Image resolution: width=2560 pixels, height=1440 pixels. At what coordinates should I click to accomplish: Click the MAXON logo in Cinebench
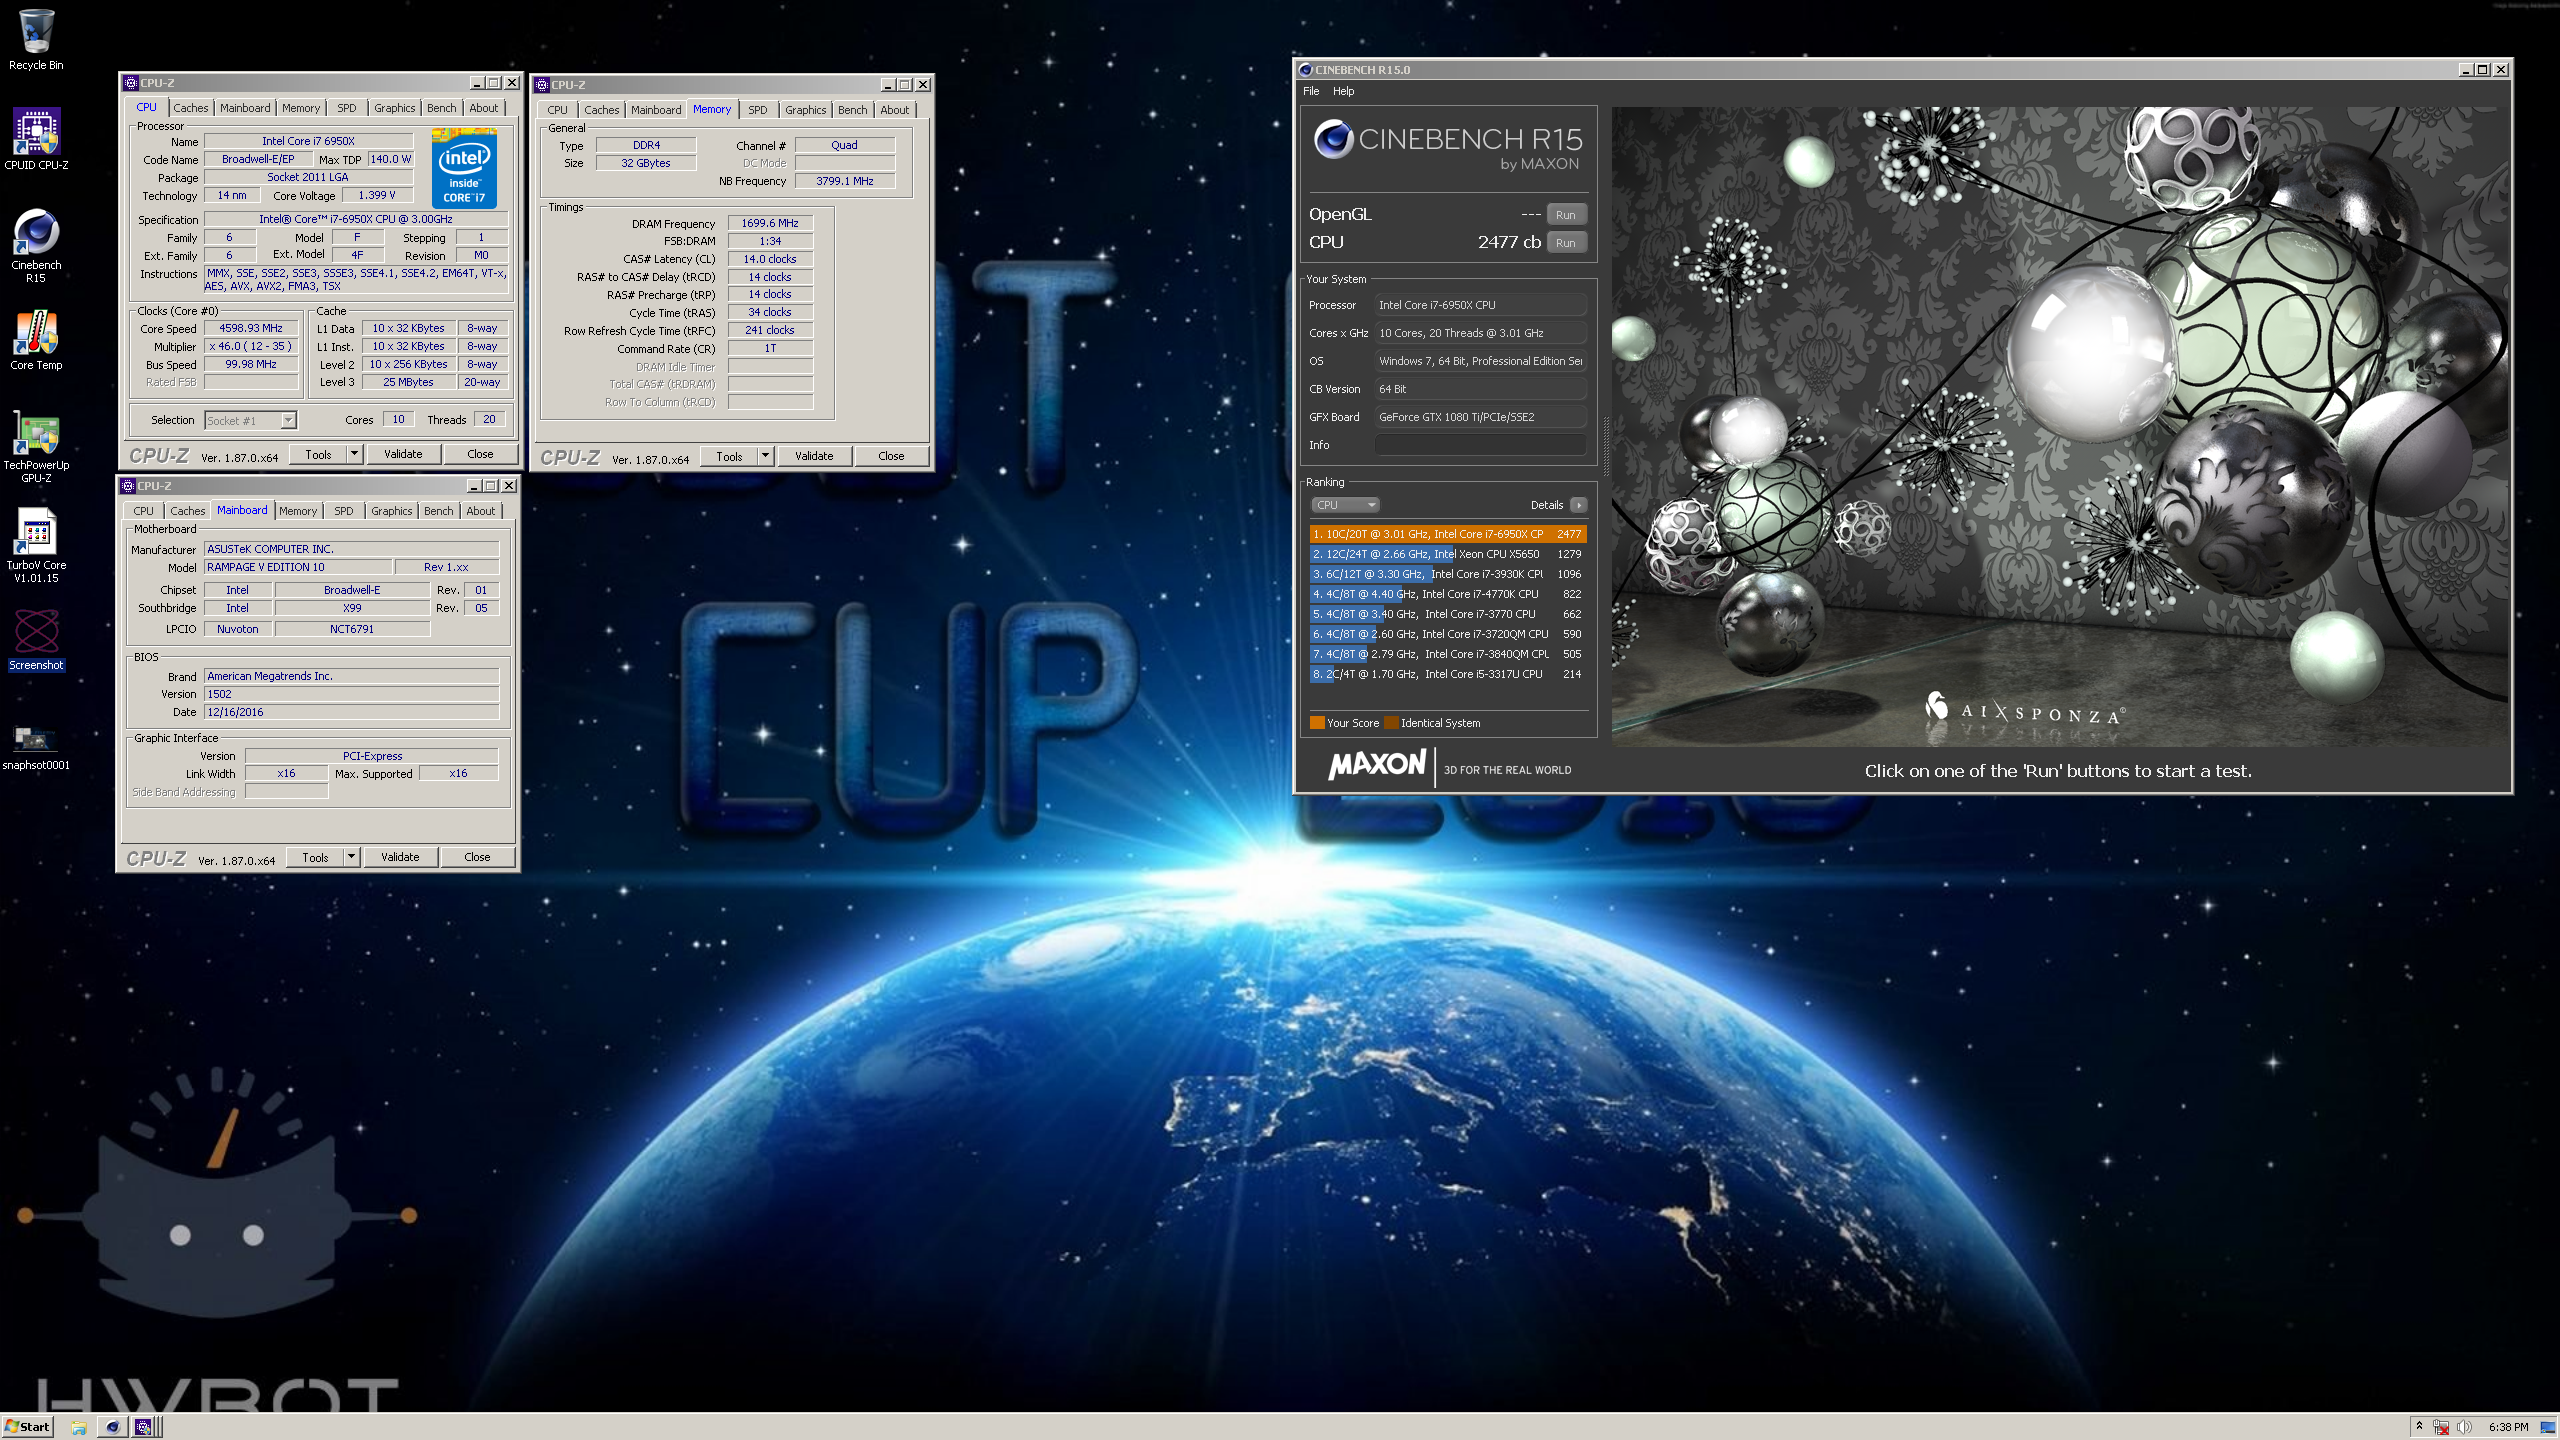[x=1377, y=766]
